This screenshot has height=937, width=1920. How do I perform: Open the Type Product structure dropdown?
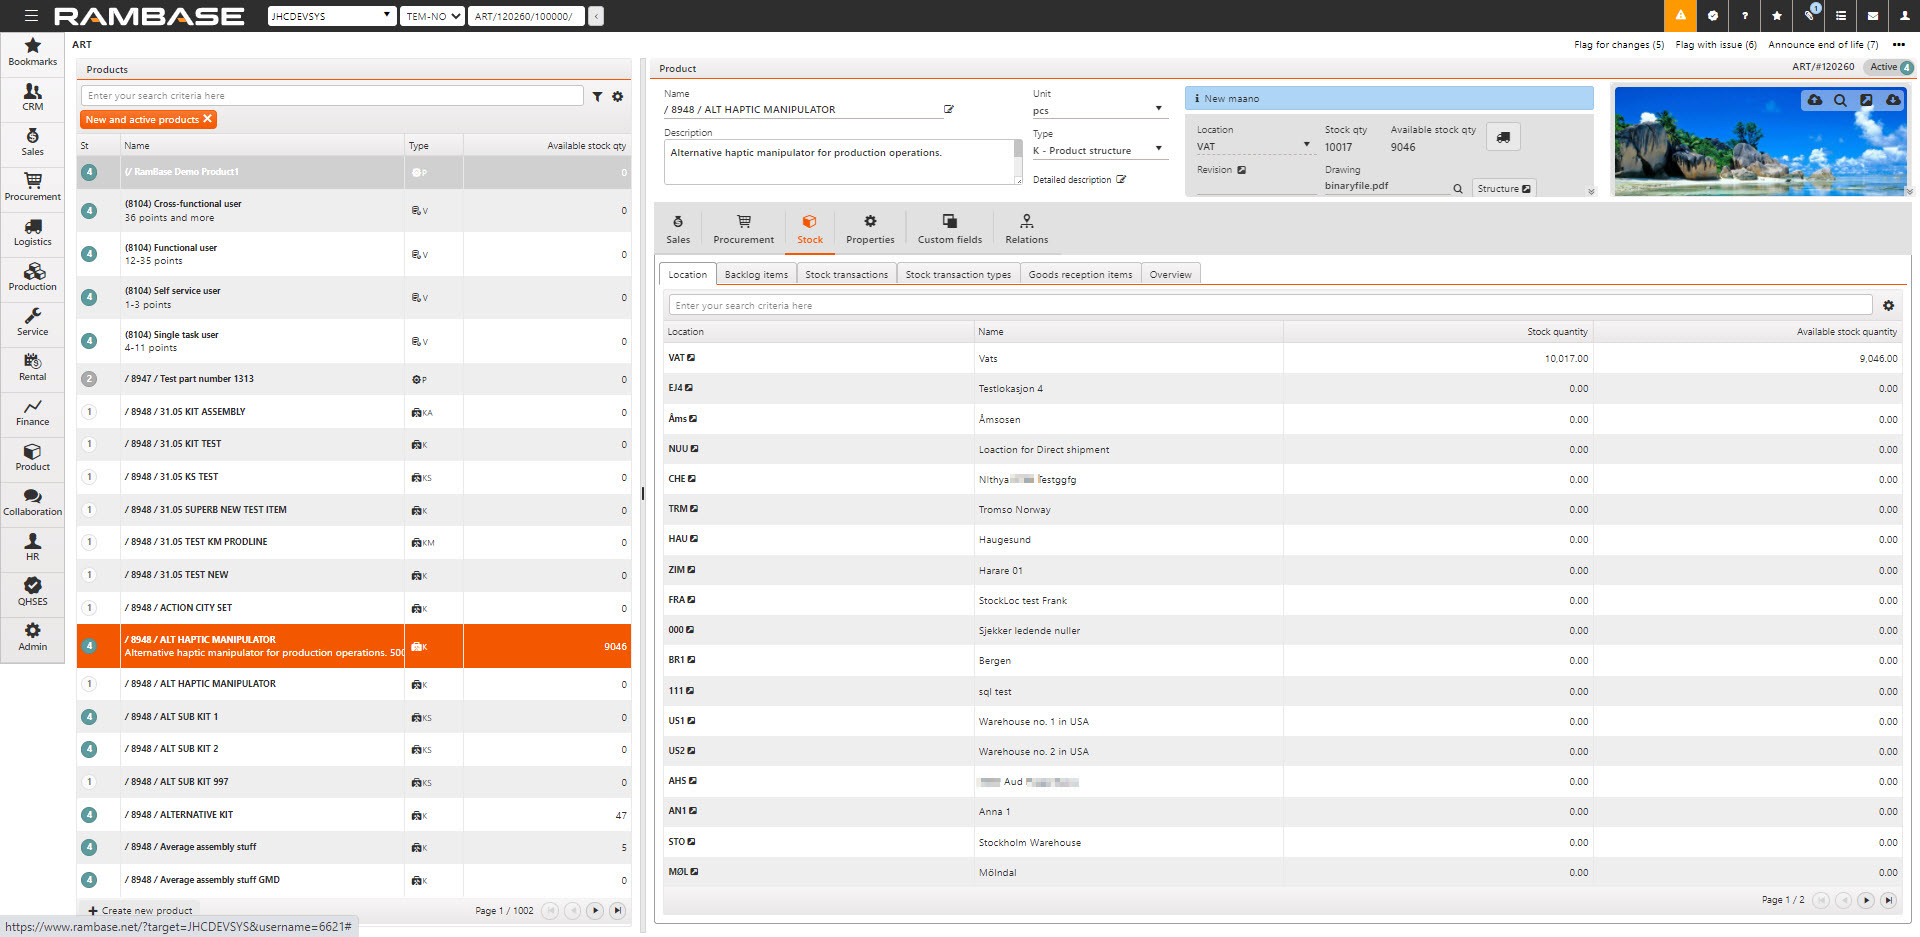[x=1158, y=149]
